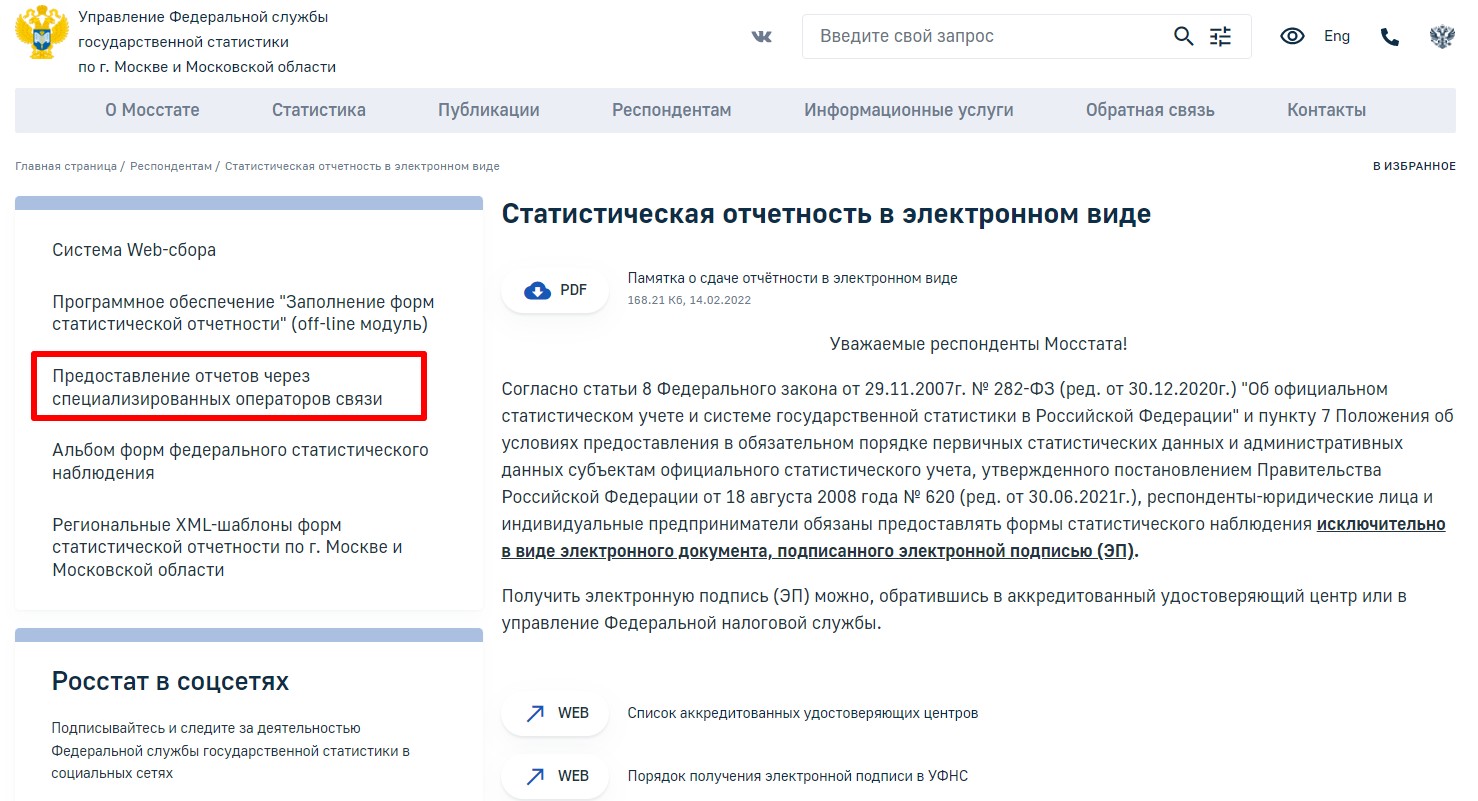Open advanced search filter sliders icon
Screen dimensions: 1478x801
click(1221, 37)
